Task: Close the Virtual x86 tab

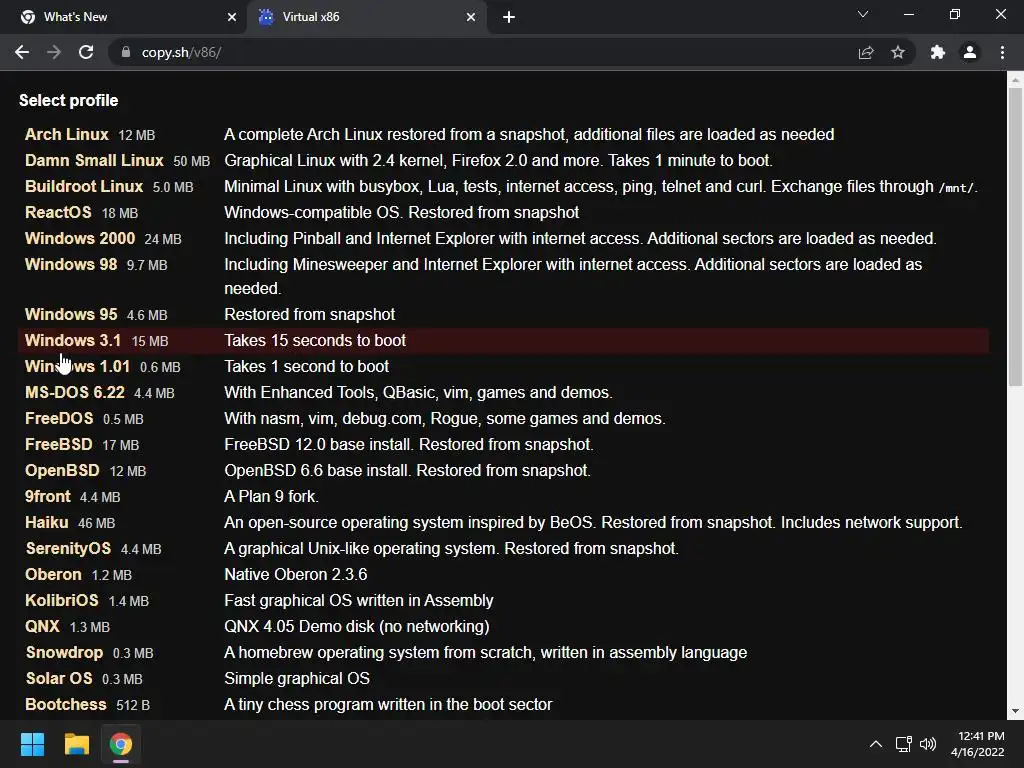Action: click(471, 17)
